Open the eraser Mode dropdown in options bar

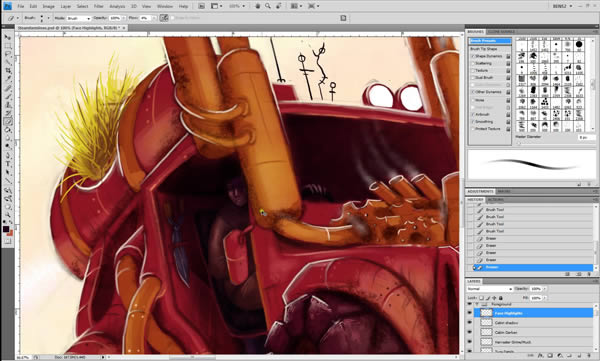(79, 18)
